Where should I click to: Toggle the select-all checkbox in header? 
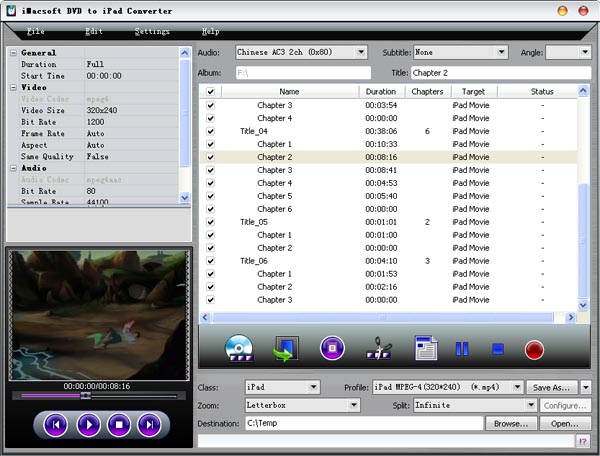(x=210, y=91)
